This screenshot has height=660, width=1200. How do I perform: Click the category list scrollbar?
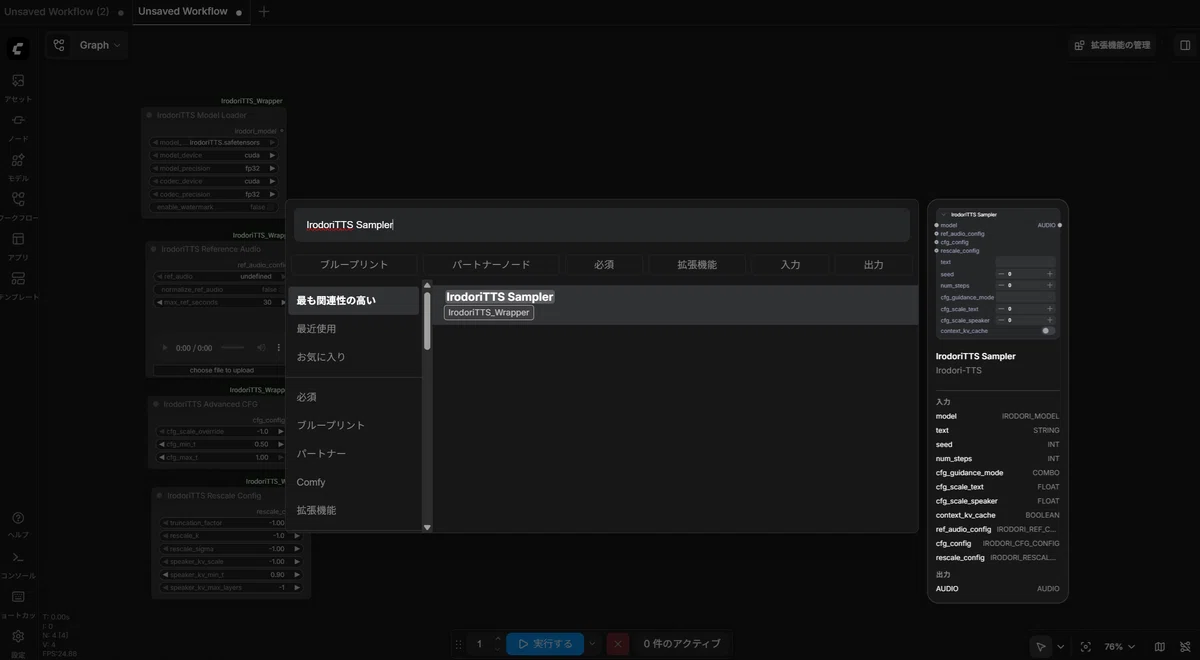click(427, 320)
